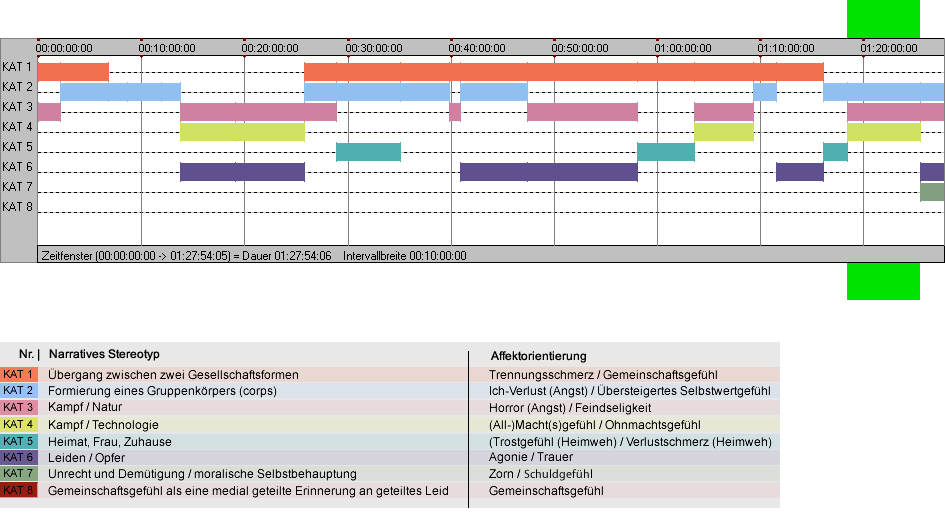
Task: Select 'Zorn / Schuldgefühl' affect text
Action: pos(541,475)
